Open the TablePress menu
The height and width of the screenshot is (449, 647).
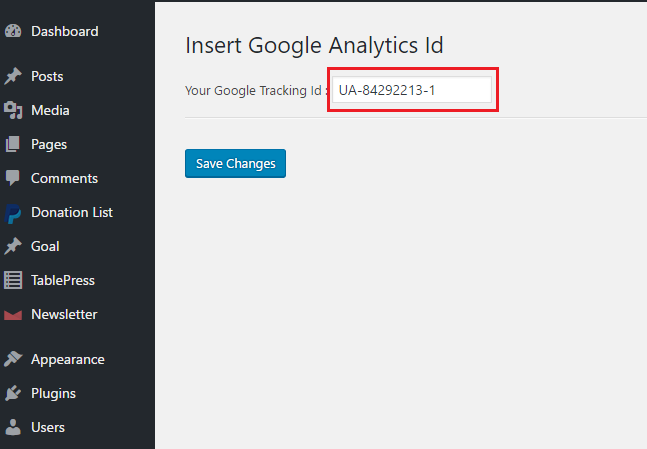63,280
